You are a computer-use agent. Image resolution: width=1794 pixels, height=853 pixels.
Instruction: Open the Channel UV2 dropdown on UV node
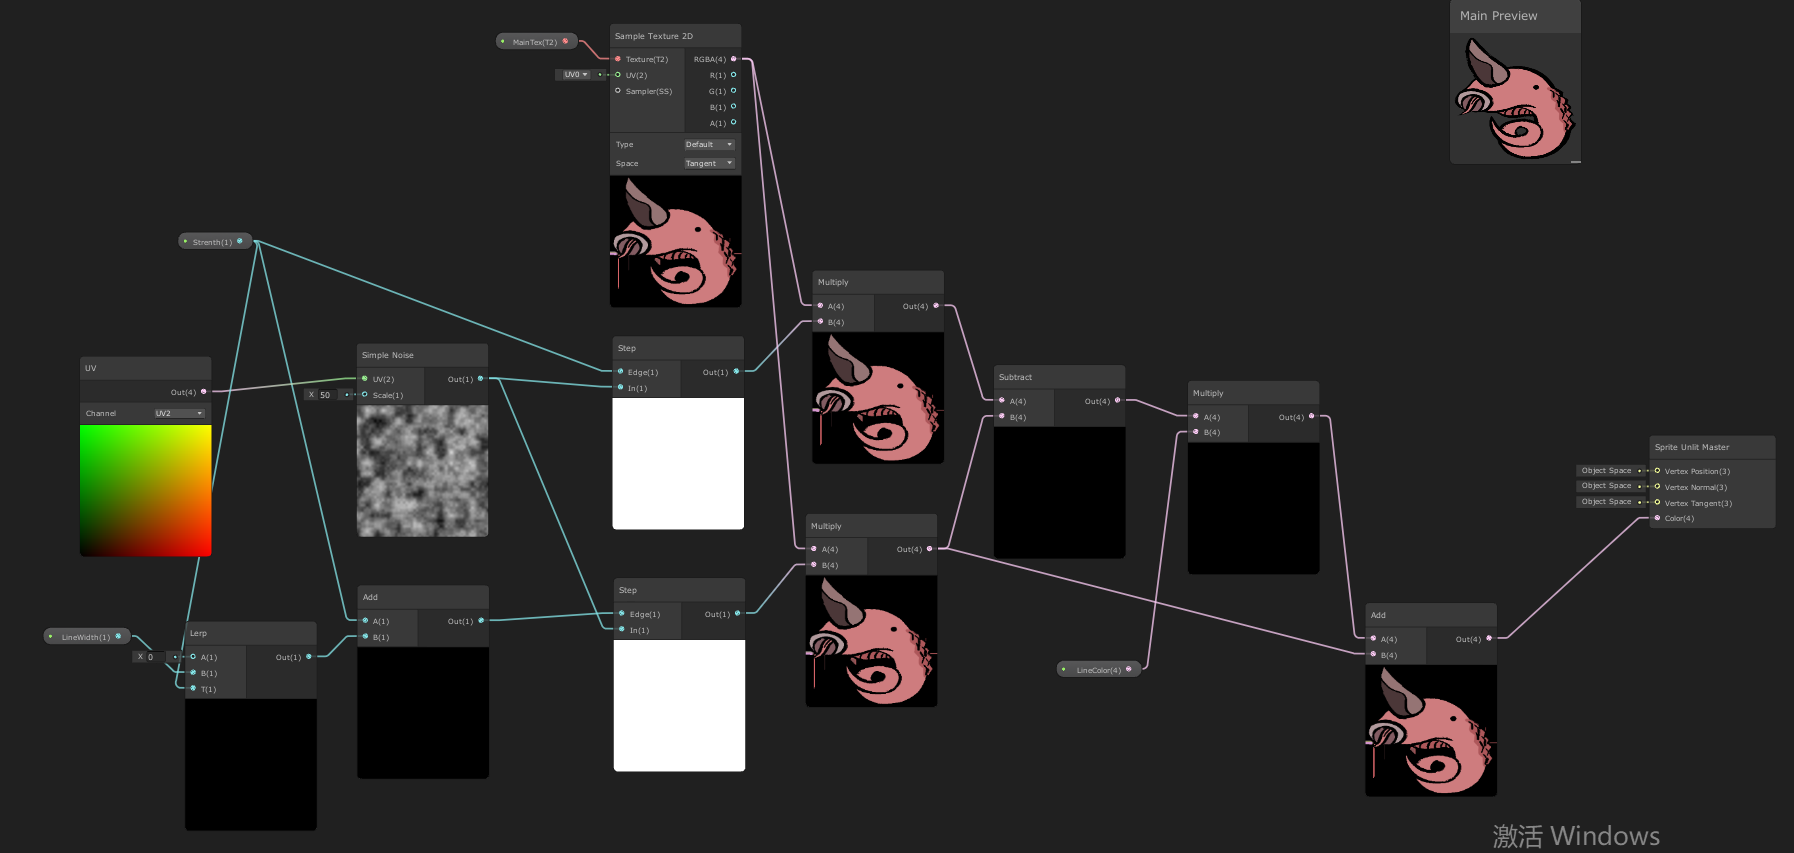click(x=179, y=413)
